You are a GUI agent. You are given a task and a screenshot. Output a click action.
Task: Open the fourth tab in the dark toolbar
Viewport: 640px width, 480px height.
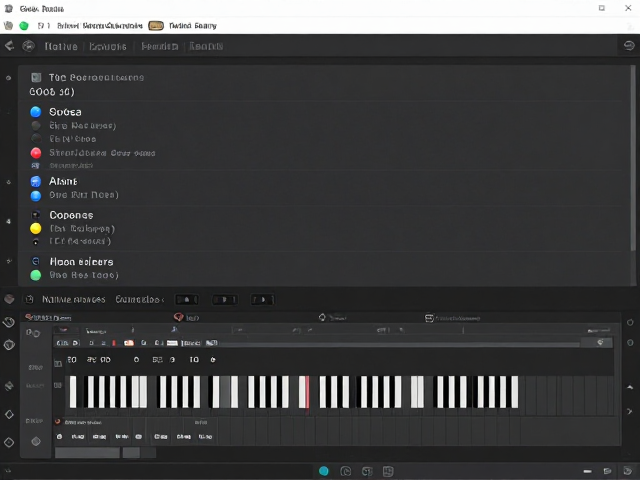click(206, 46)
